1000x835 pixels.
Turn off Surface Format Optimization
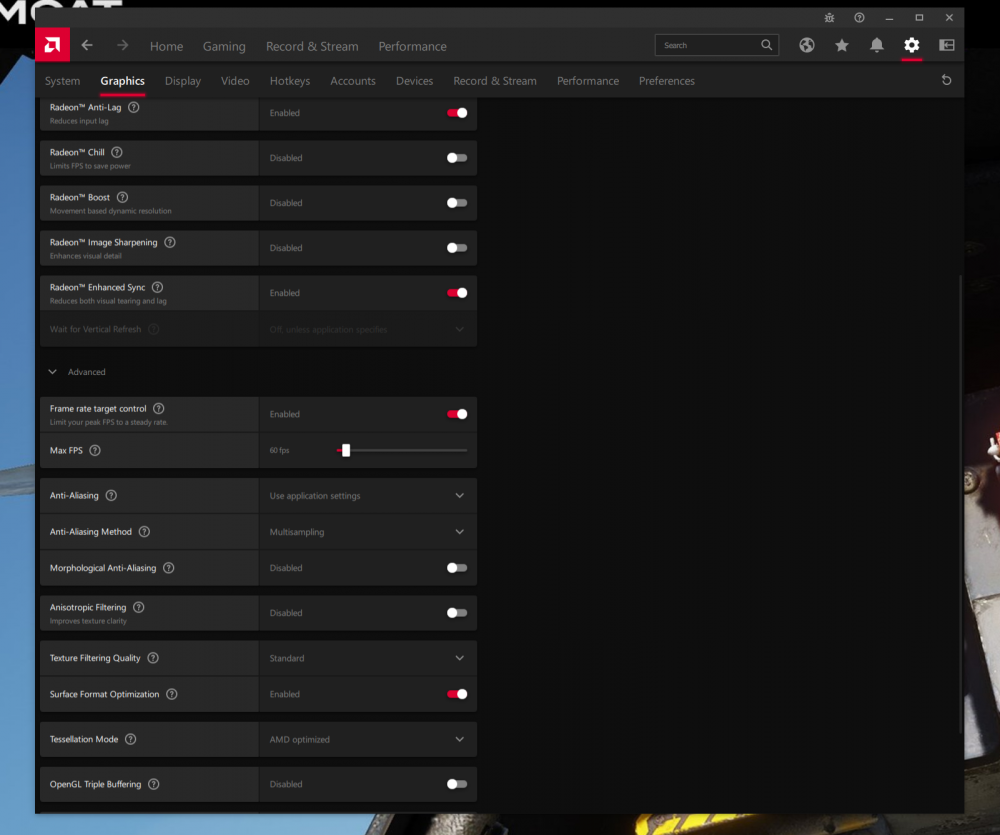coord(457,694)
